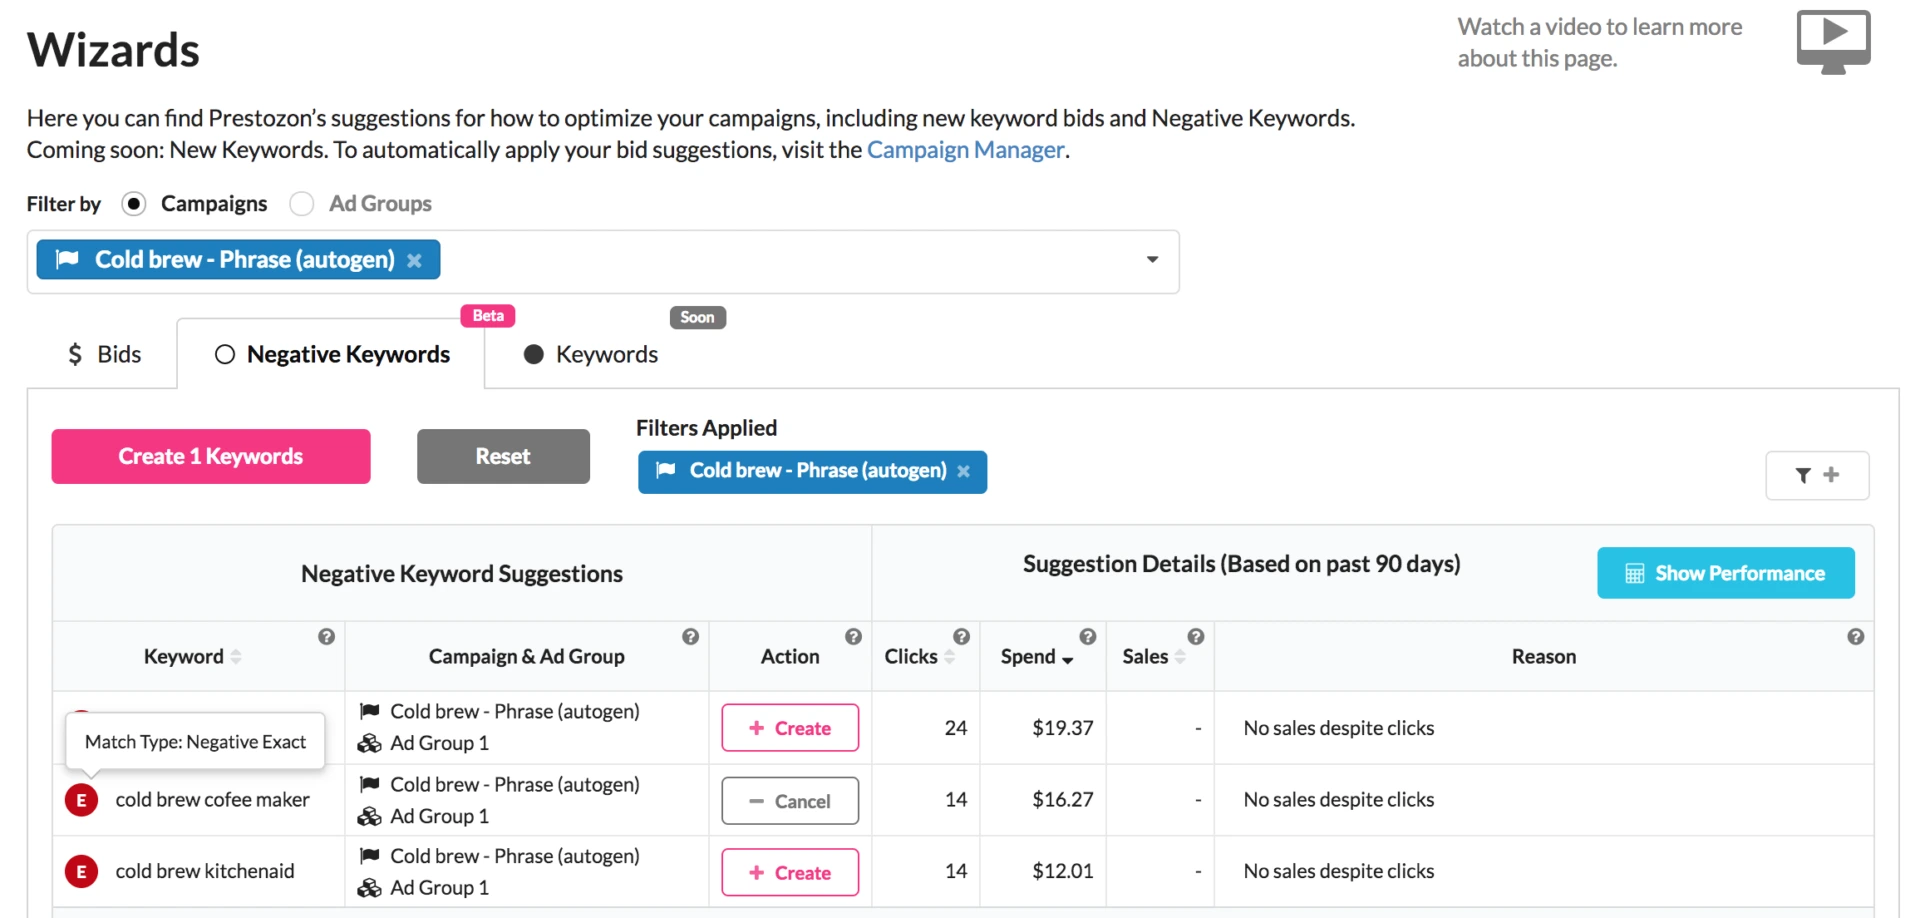Follow the Campaign Manager link
The height and width of the screenshot is (918, 1920).
coord(965,150)
